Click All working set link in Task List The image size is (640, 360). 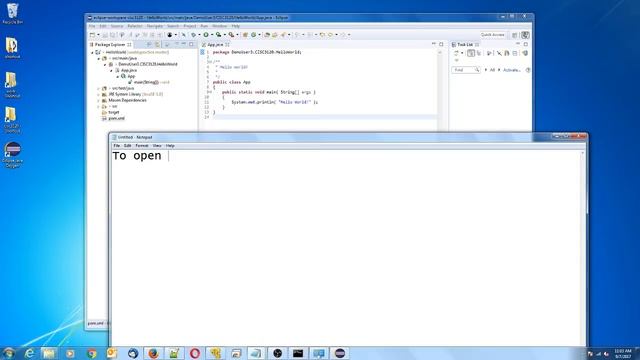[x=492, y=70]
